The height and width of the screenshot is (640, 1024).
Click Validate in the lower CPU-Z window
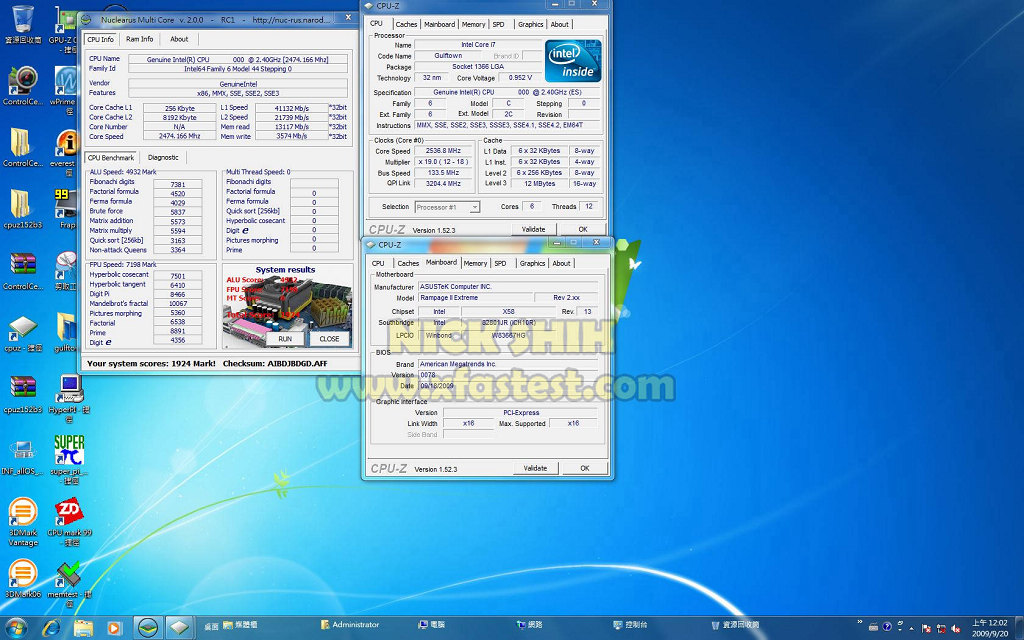click(x=535, y=468)
